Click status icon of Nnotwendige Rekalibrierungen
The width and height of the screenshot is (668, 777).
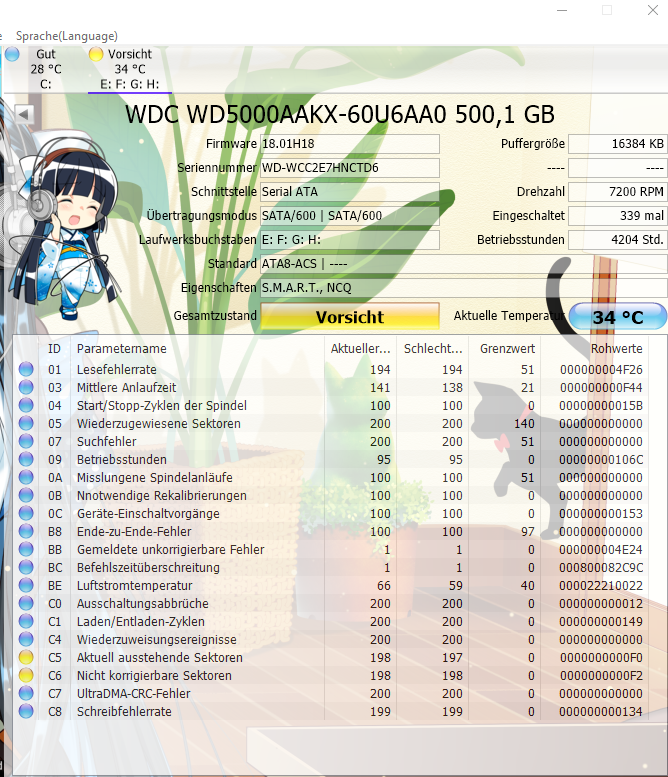click(x=26, y=495)
